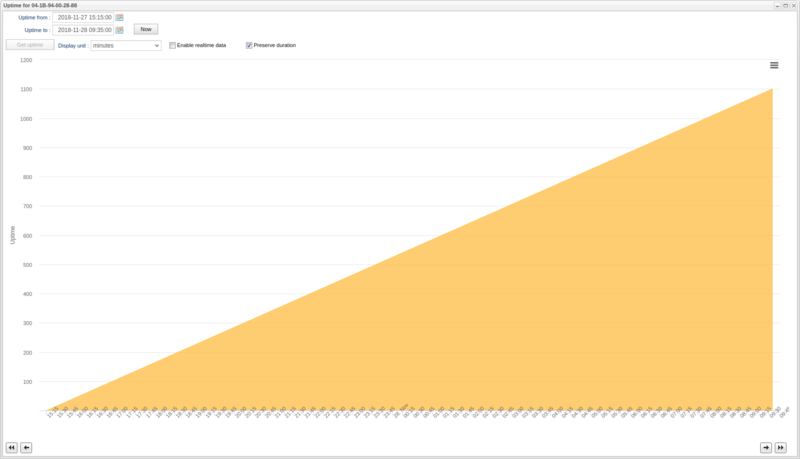Viewport: 800px width, 459px height.
Task: Focus the Uptime to date field
Action: (83, 30)
